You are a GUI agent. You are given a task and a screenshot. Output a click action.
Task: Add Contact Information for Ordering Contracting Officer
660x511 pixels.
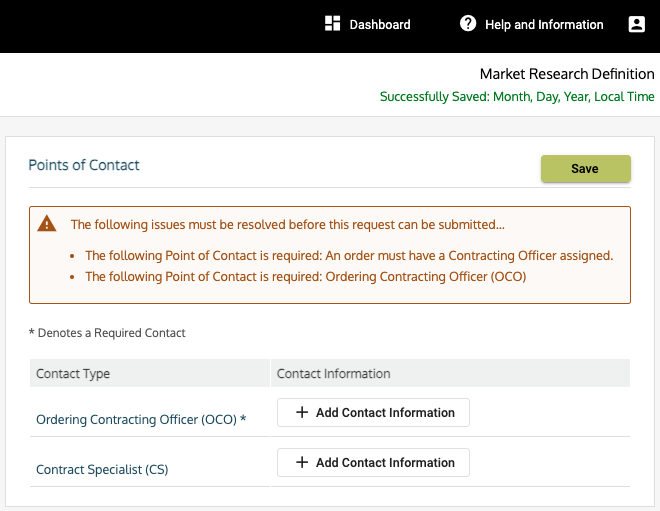tap(373, 413)
